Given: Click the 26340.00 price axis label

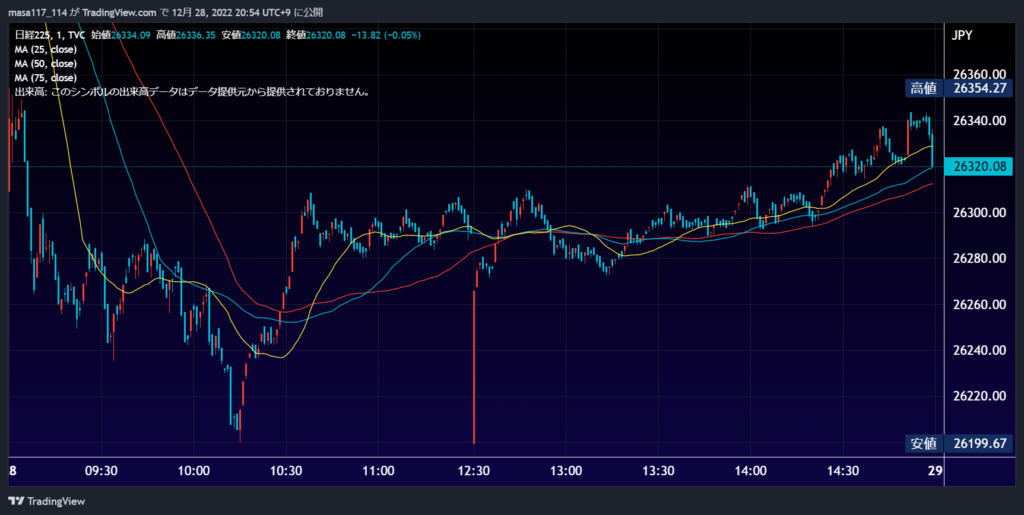Looking at the screenshot, I should 978,121.
